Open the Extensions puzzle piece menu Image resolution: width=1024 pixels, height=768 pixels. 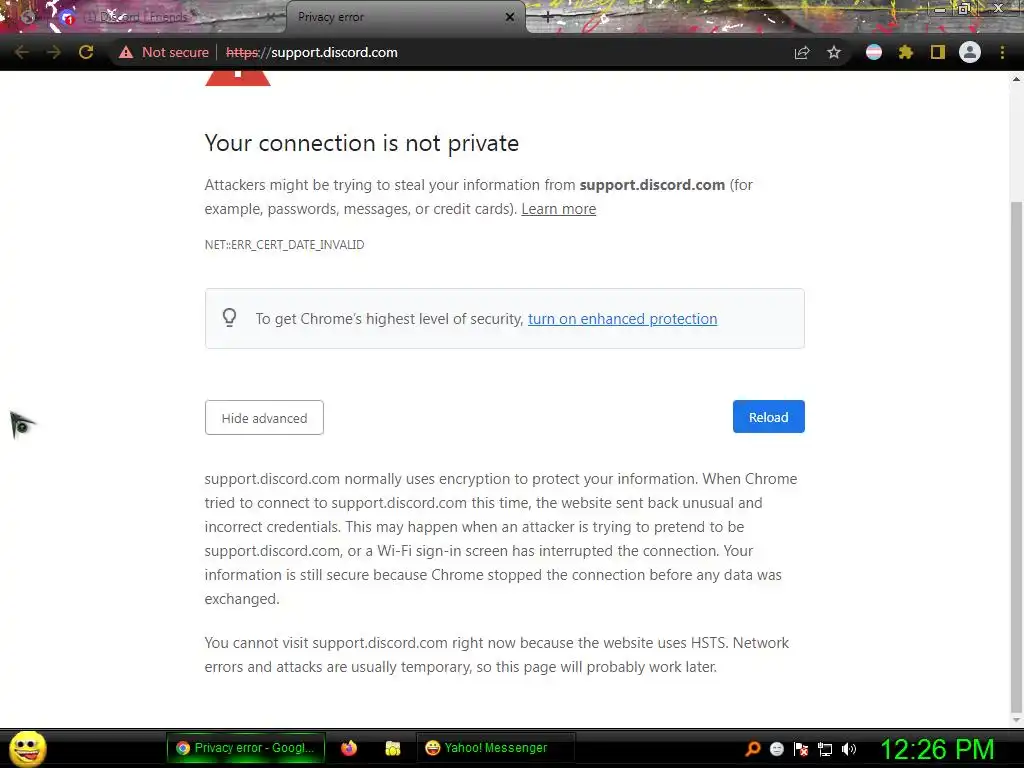(906, 52)
